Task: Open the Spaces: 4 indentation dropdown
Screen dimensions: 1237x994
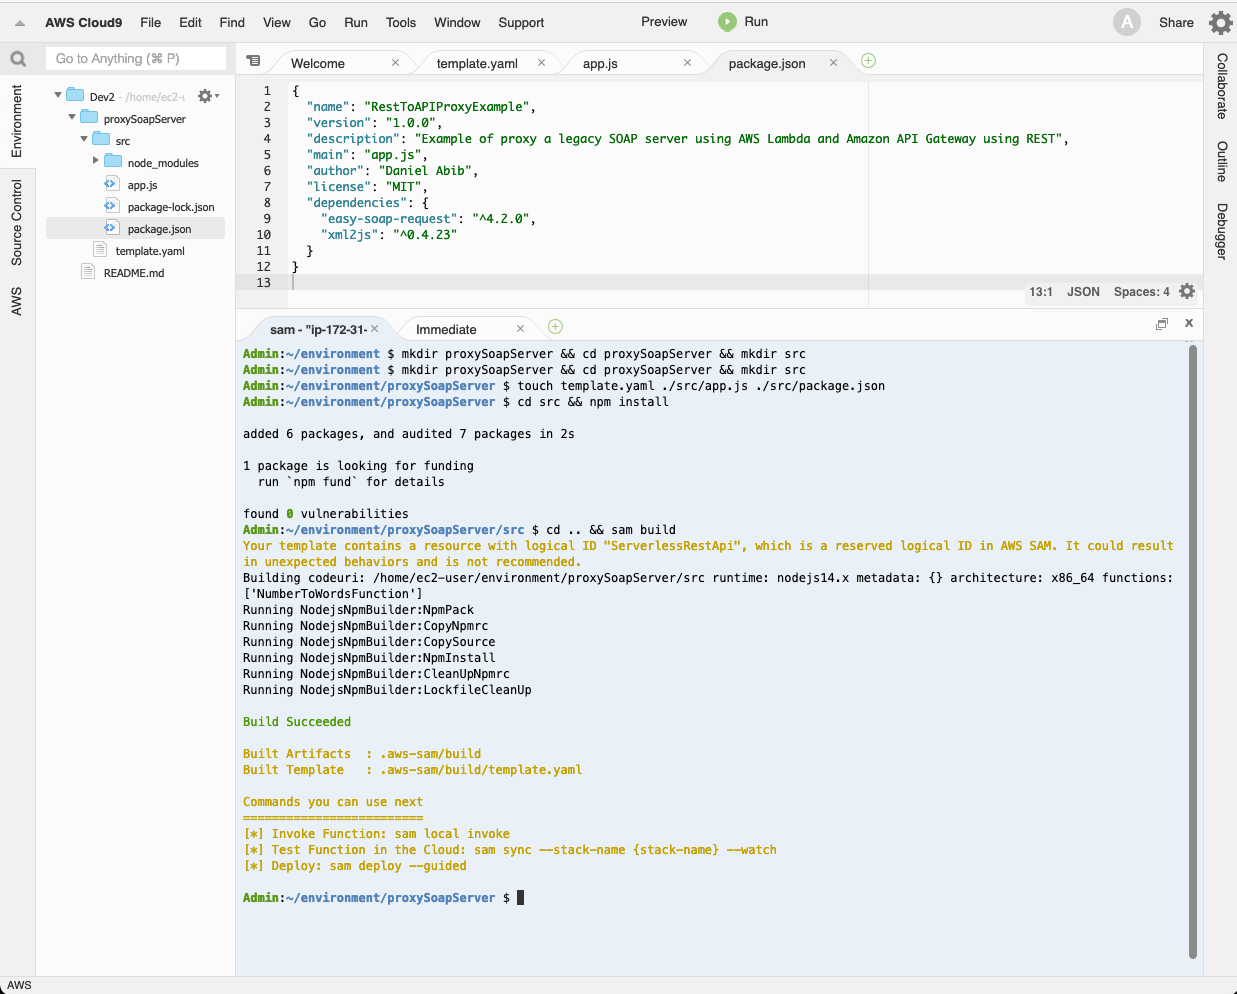Action: pyautogui.click(x=1141, y=292)
